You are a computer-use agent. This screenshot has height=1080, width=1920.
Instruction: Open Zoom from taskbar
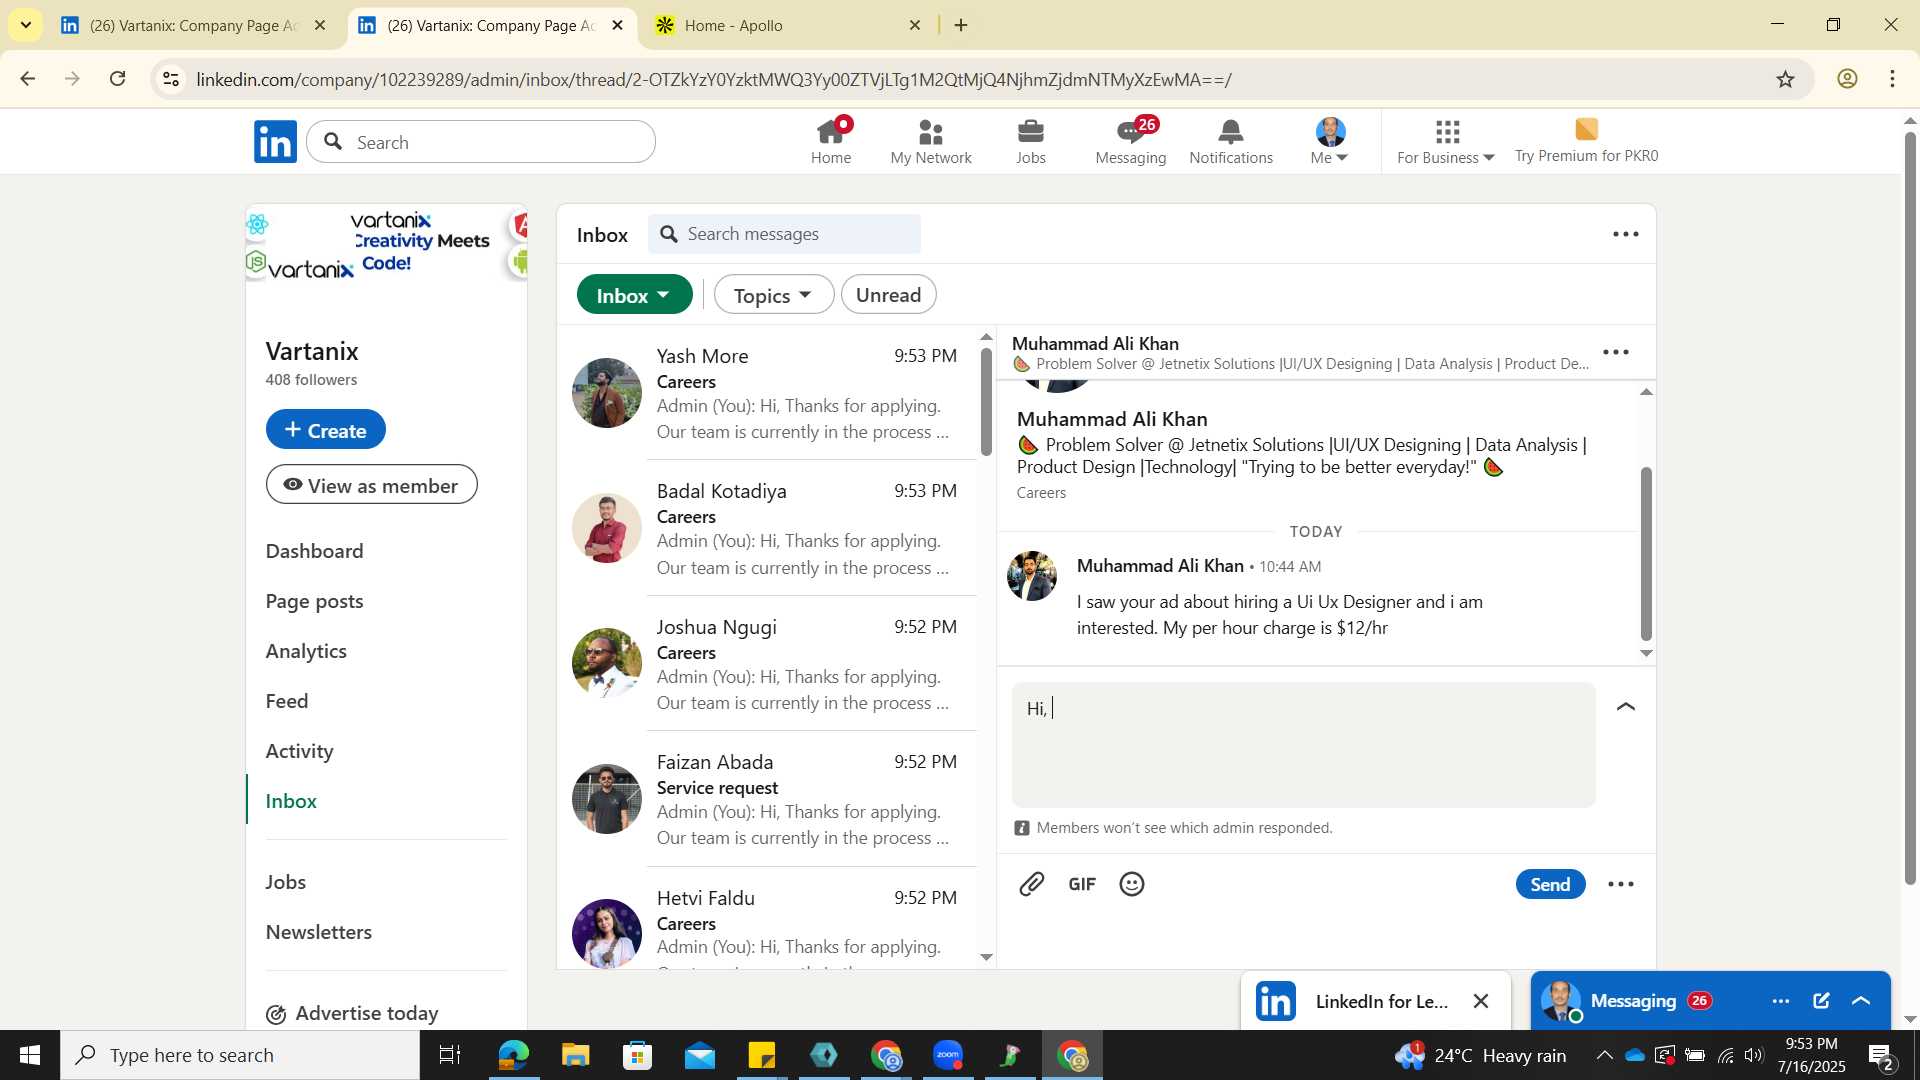(947, 1055)
